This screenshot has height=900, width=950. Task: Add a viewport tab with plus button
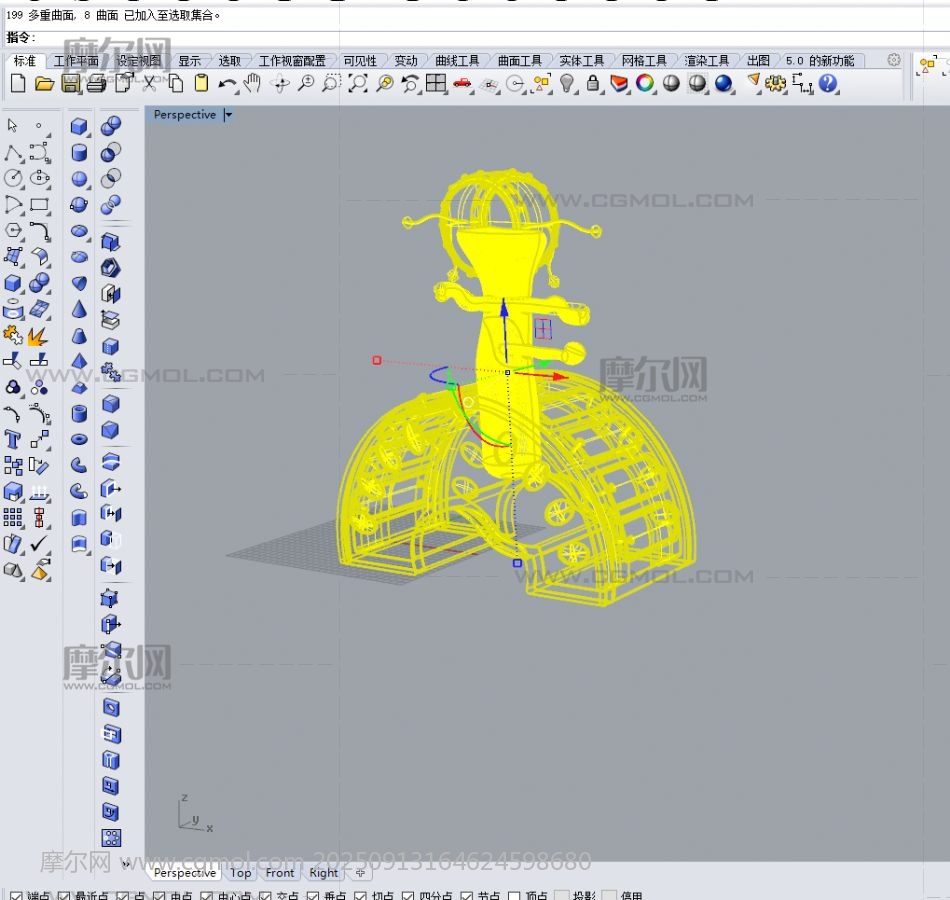(x=360, y=873)
